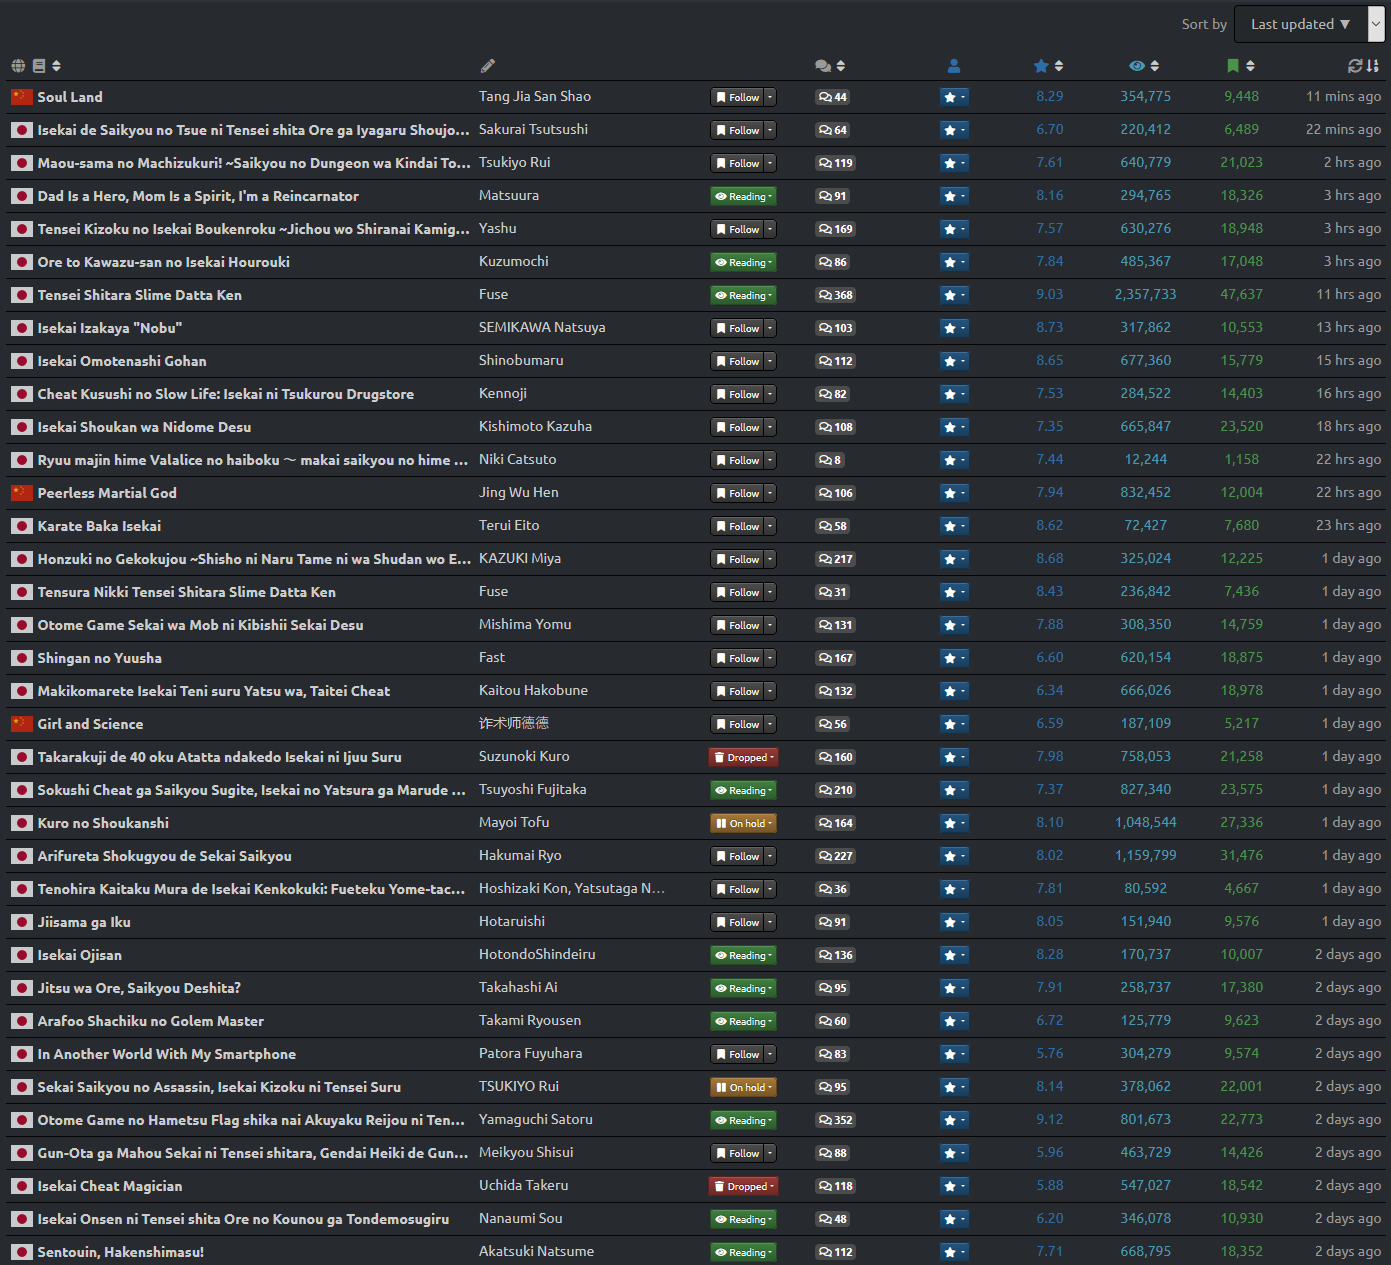Sort by last updated refresh icon
The height and width of the screenshot is (1265, 1391).
click(x=1363, y=66)
